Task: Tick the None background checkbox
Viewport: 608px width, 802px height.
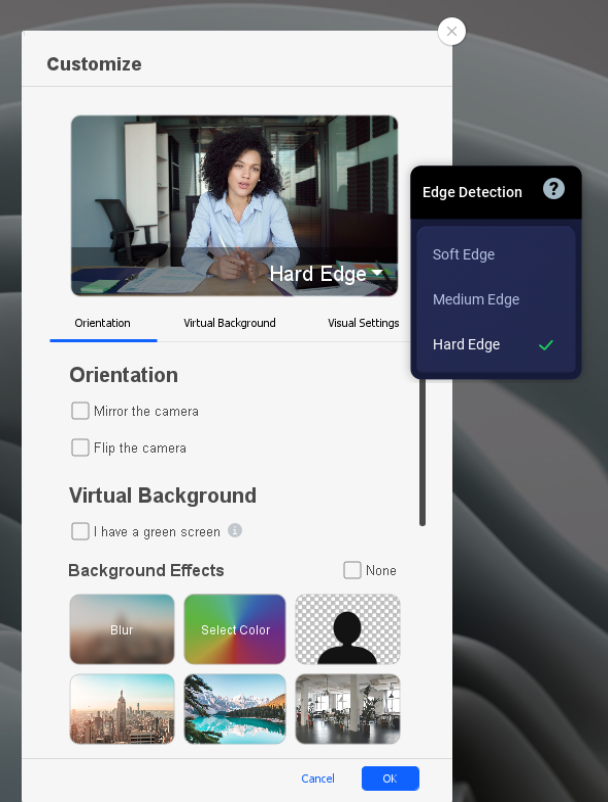Action: coord(352,570)
